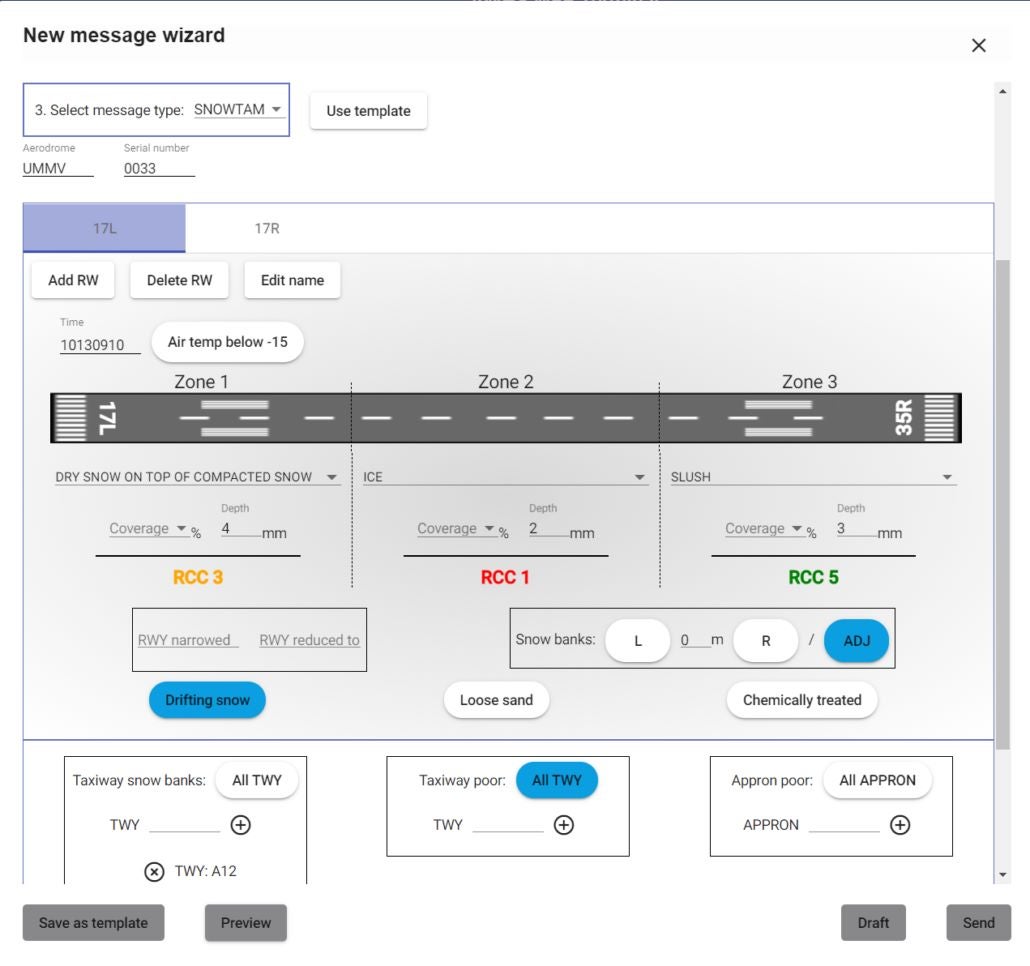Toggle the ADJ snow banks button

pyautogui.click(x=856, y=641)
